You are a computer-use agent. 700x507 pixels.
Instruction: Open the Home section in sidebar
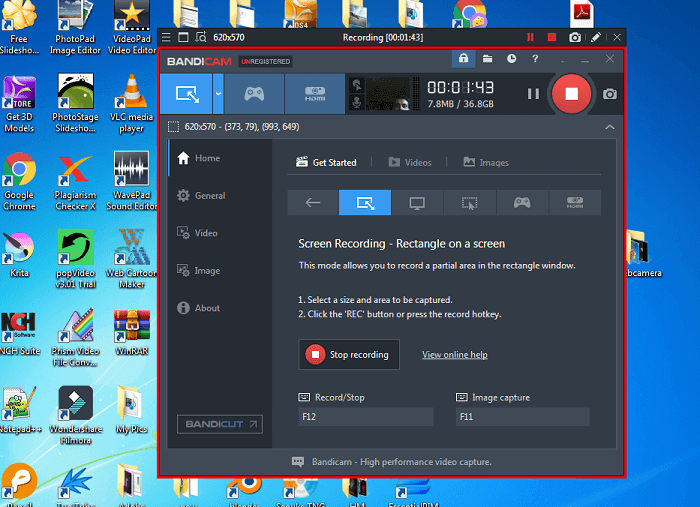pyautogui.click(x=199, y=158)
